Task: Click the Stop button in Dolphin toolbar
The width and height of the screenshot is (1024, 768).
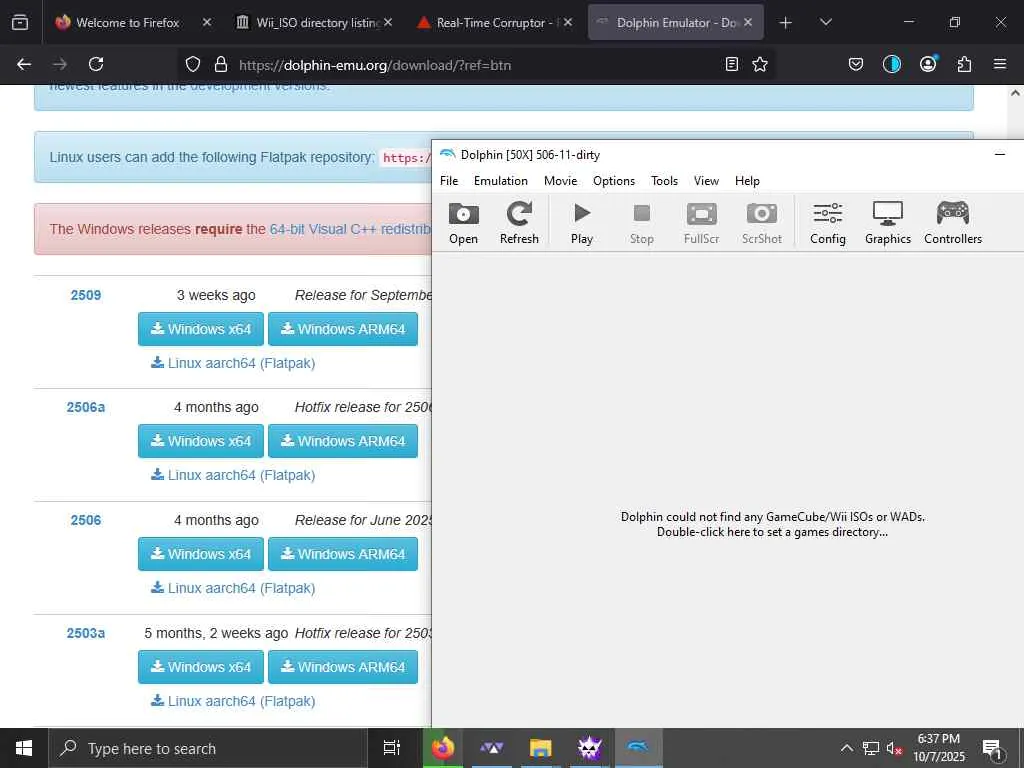Action: (x=642, y=223)
